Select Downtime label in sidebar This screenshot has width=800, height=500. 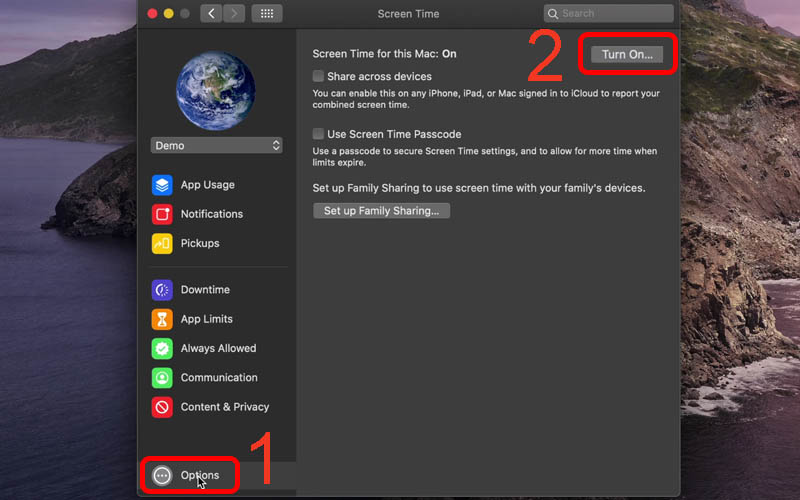pos(205,290)
